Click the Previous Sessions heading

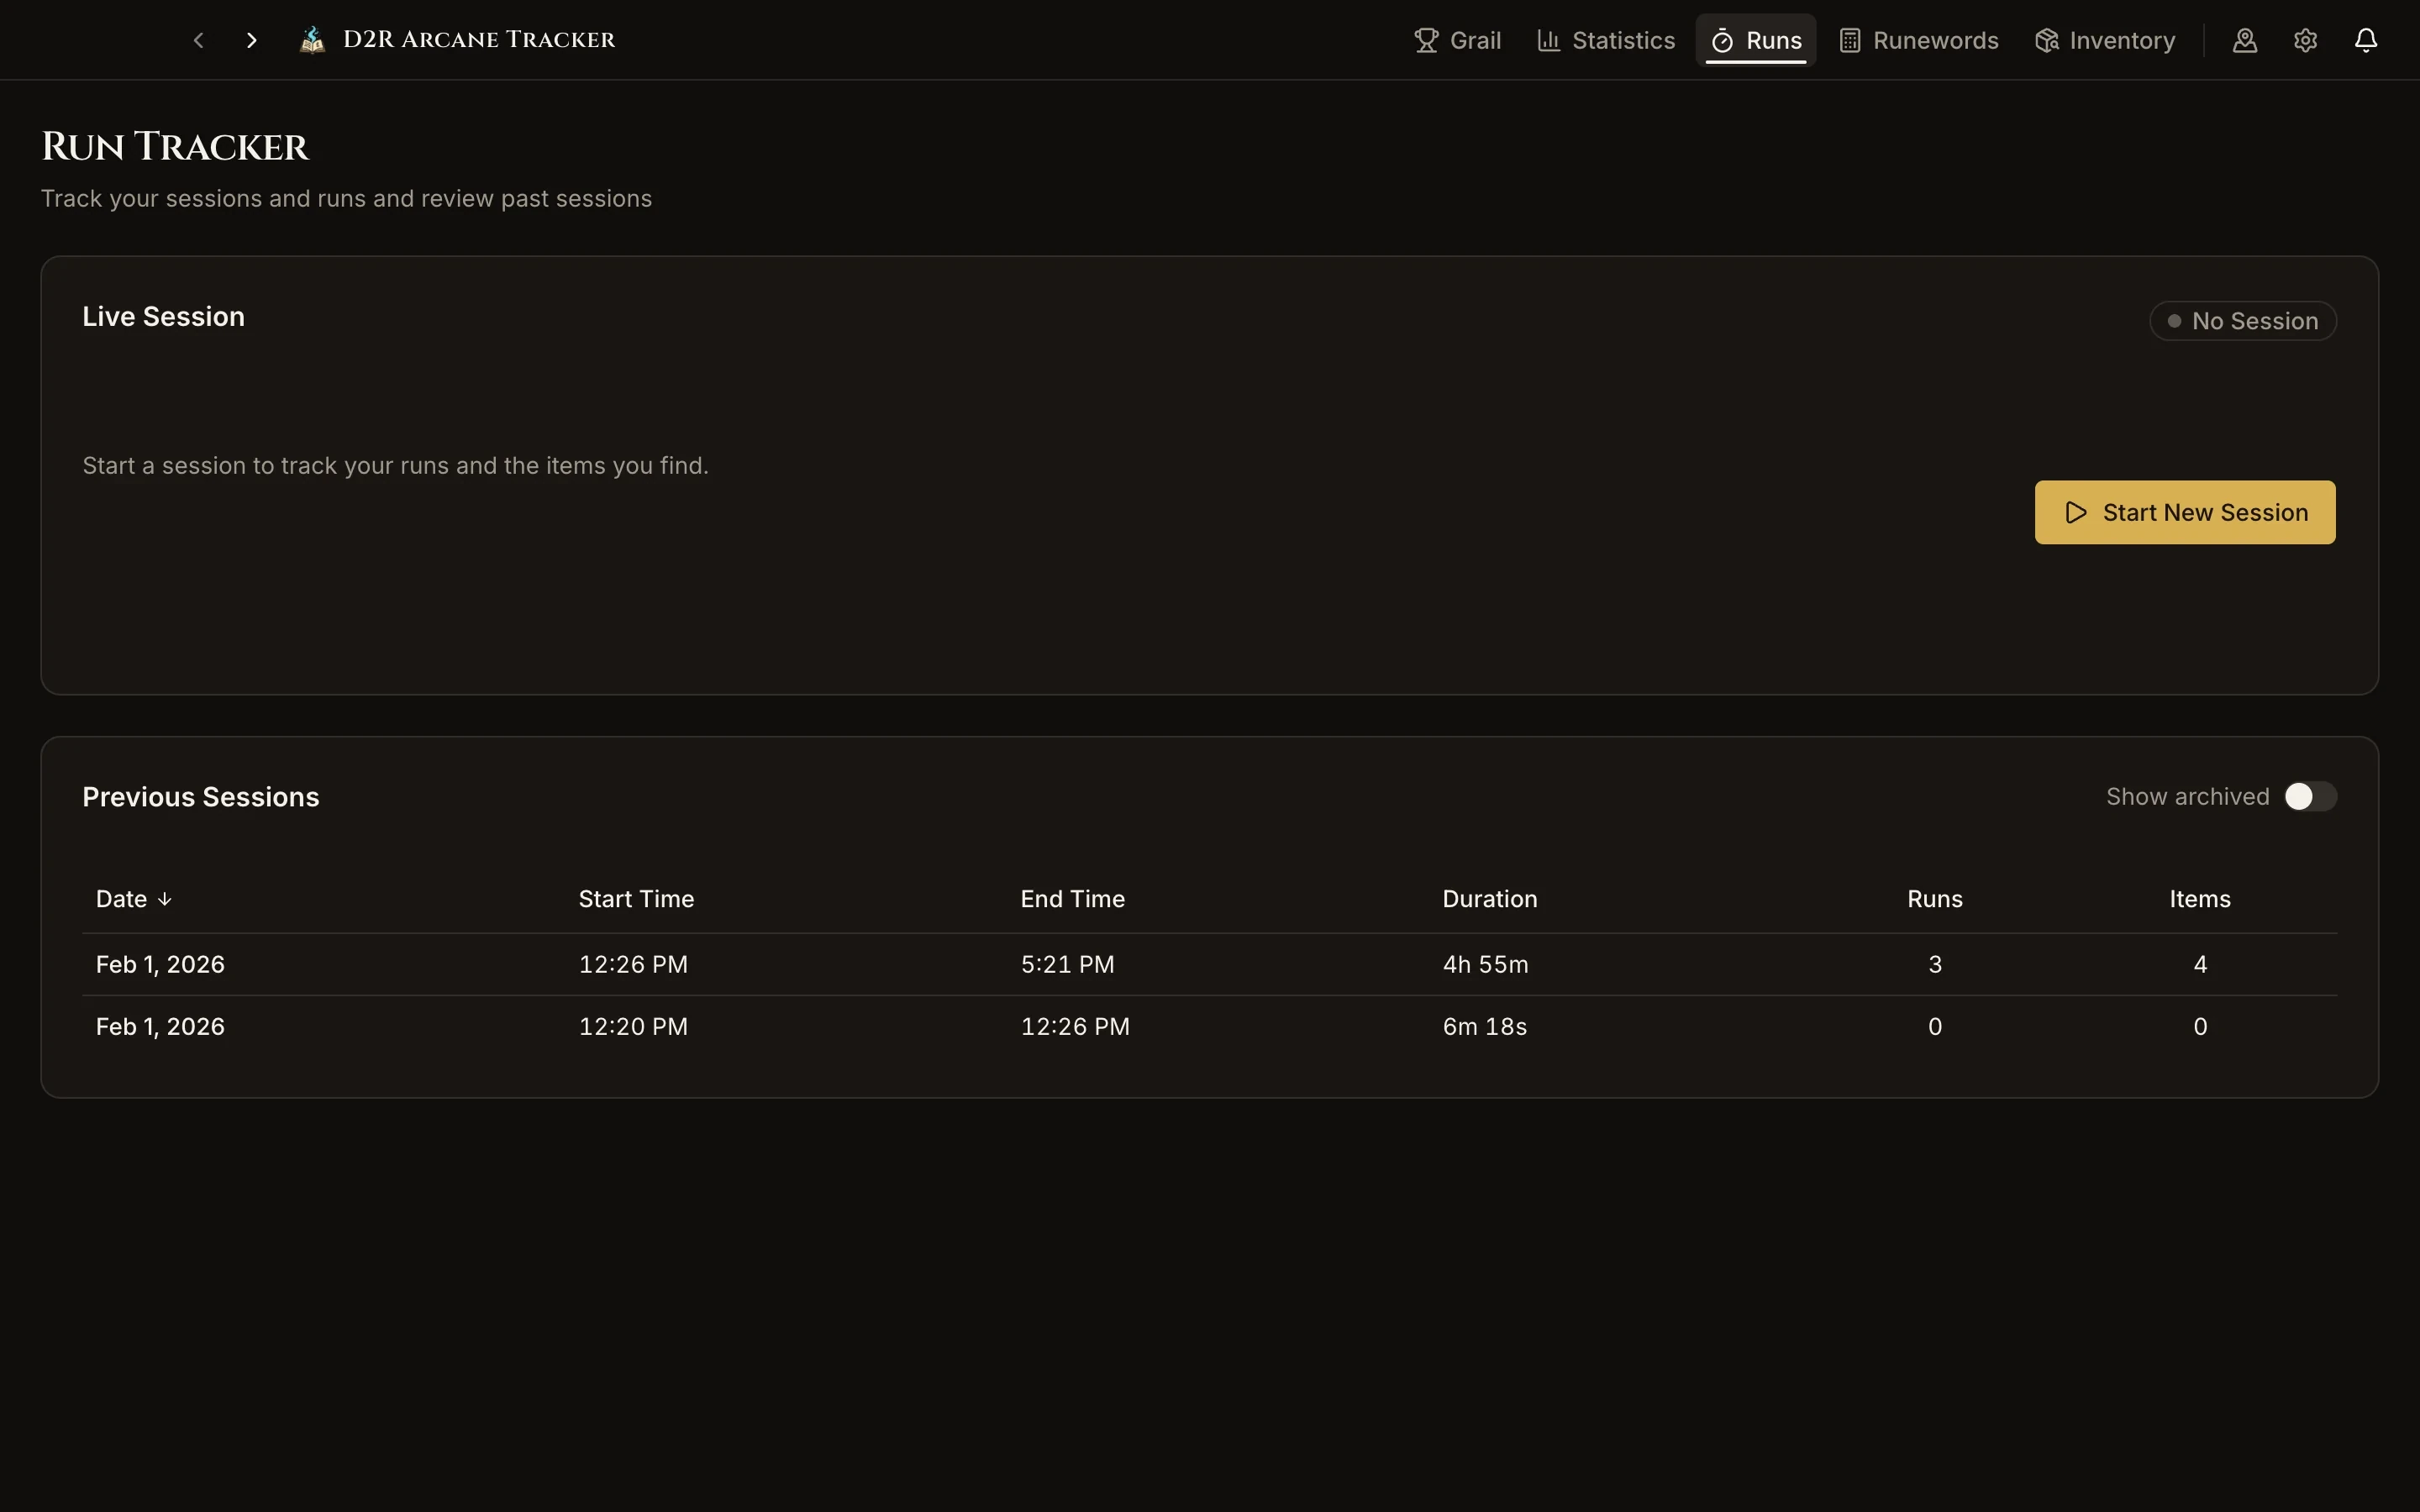coord(201,797)
